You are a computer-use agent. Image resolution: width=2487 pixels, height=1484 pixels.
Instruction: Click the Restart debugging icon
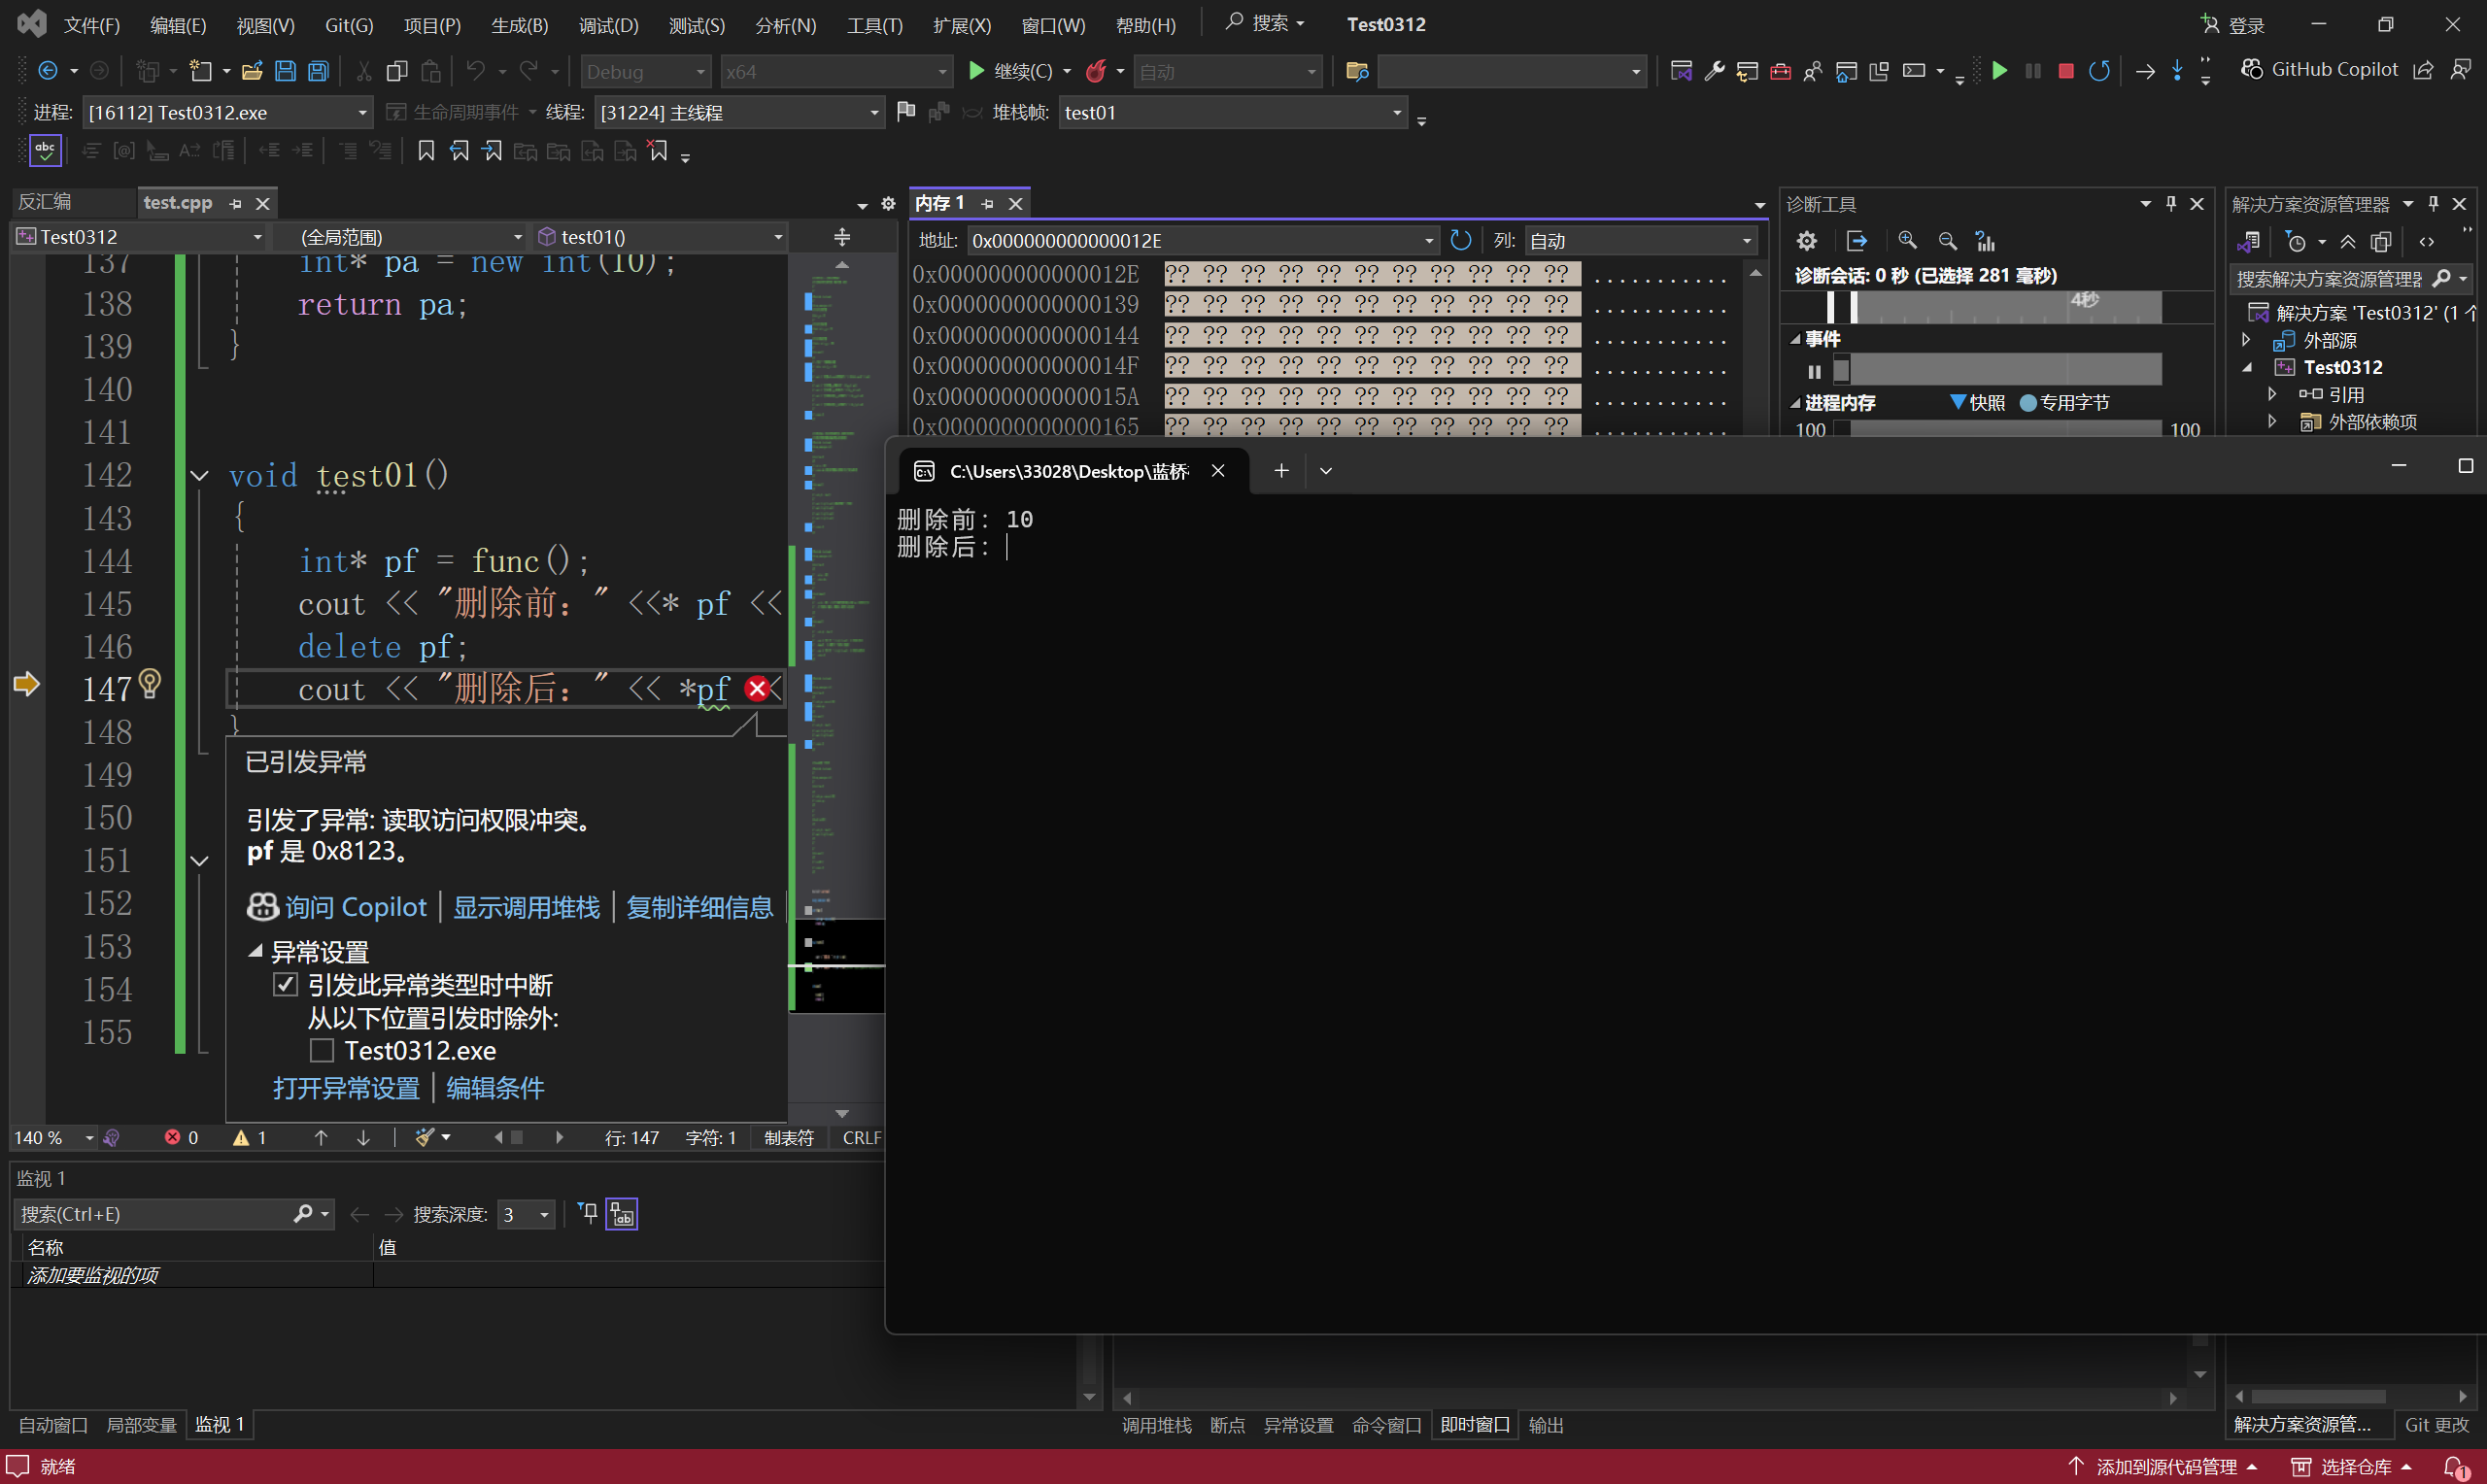click(x=2099, y=71)
